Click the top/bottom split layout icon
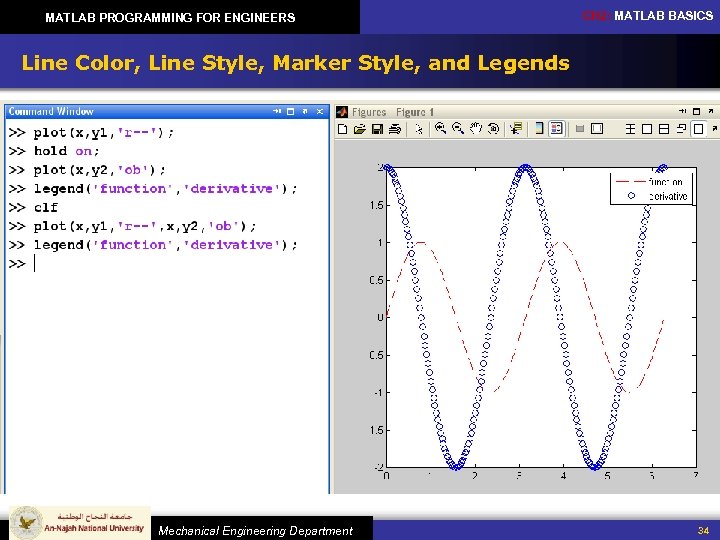The height and width of the screenshot is (540, 720). click(x=664, y=129)
